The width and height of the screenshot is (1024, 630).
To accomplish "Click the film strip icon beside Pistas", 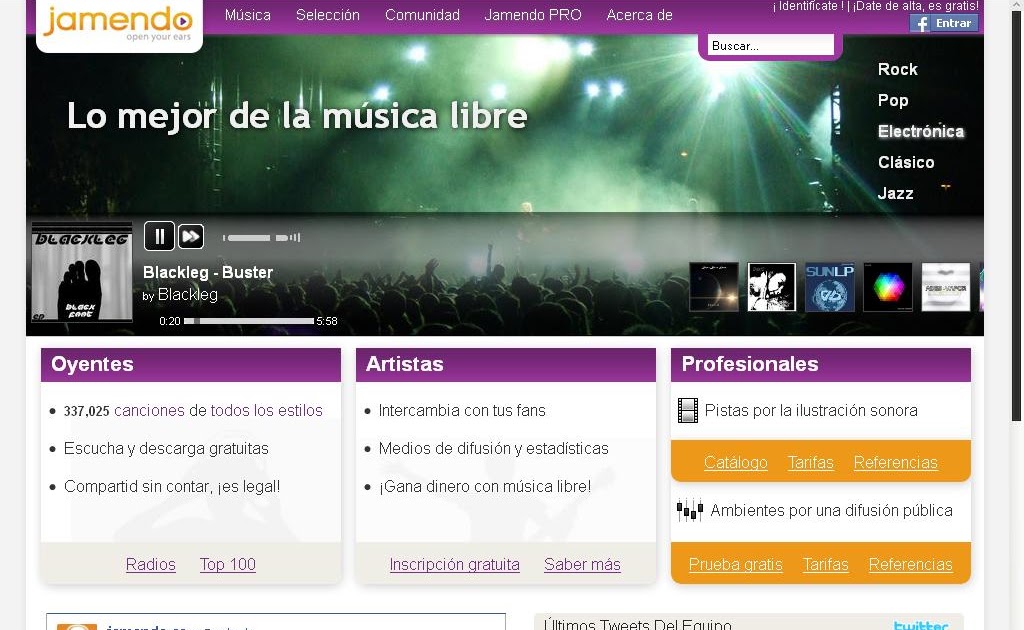I will [x=688, y=411].
